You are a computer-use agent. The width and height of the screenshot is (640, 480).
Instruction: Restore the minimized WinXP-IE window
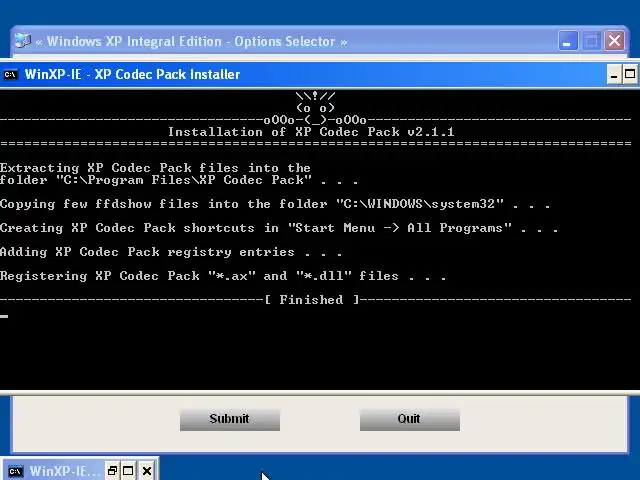click(x=112, y=471)
